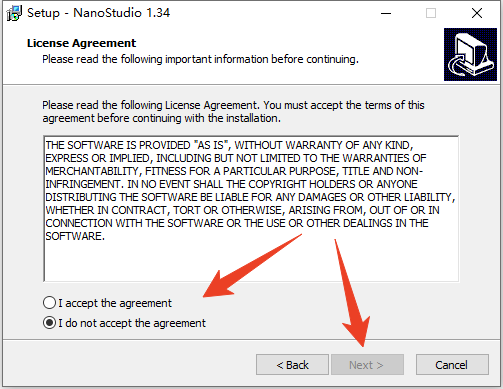
Task: Click the "Setup - NanoStudio 1.34" window title
Action: pyautogui.click(x=98, y=13)
